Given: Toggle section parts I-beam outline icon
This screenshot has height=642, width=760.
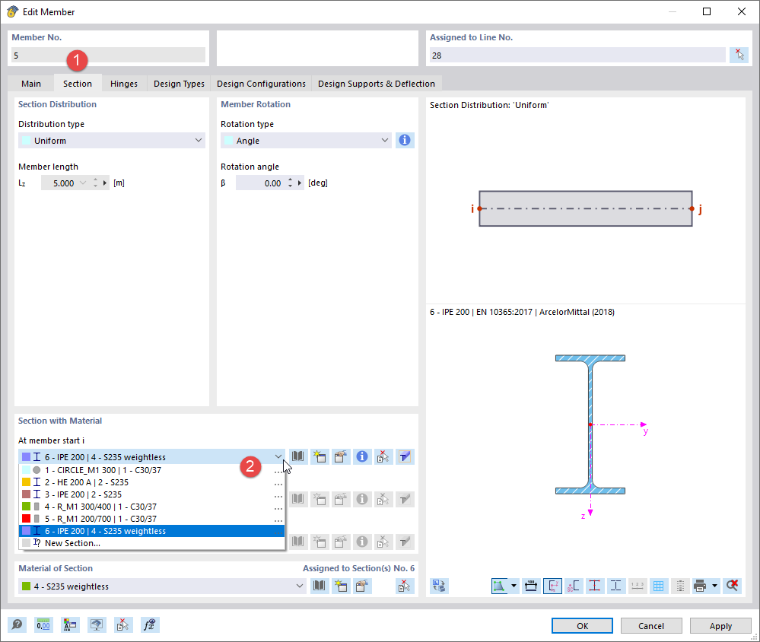Looking at the screenshot, I should tap(616, 586).
